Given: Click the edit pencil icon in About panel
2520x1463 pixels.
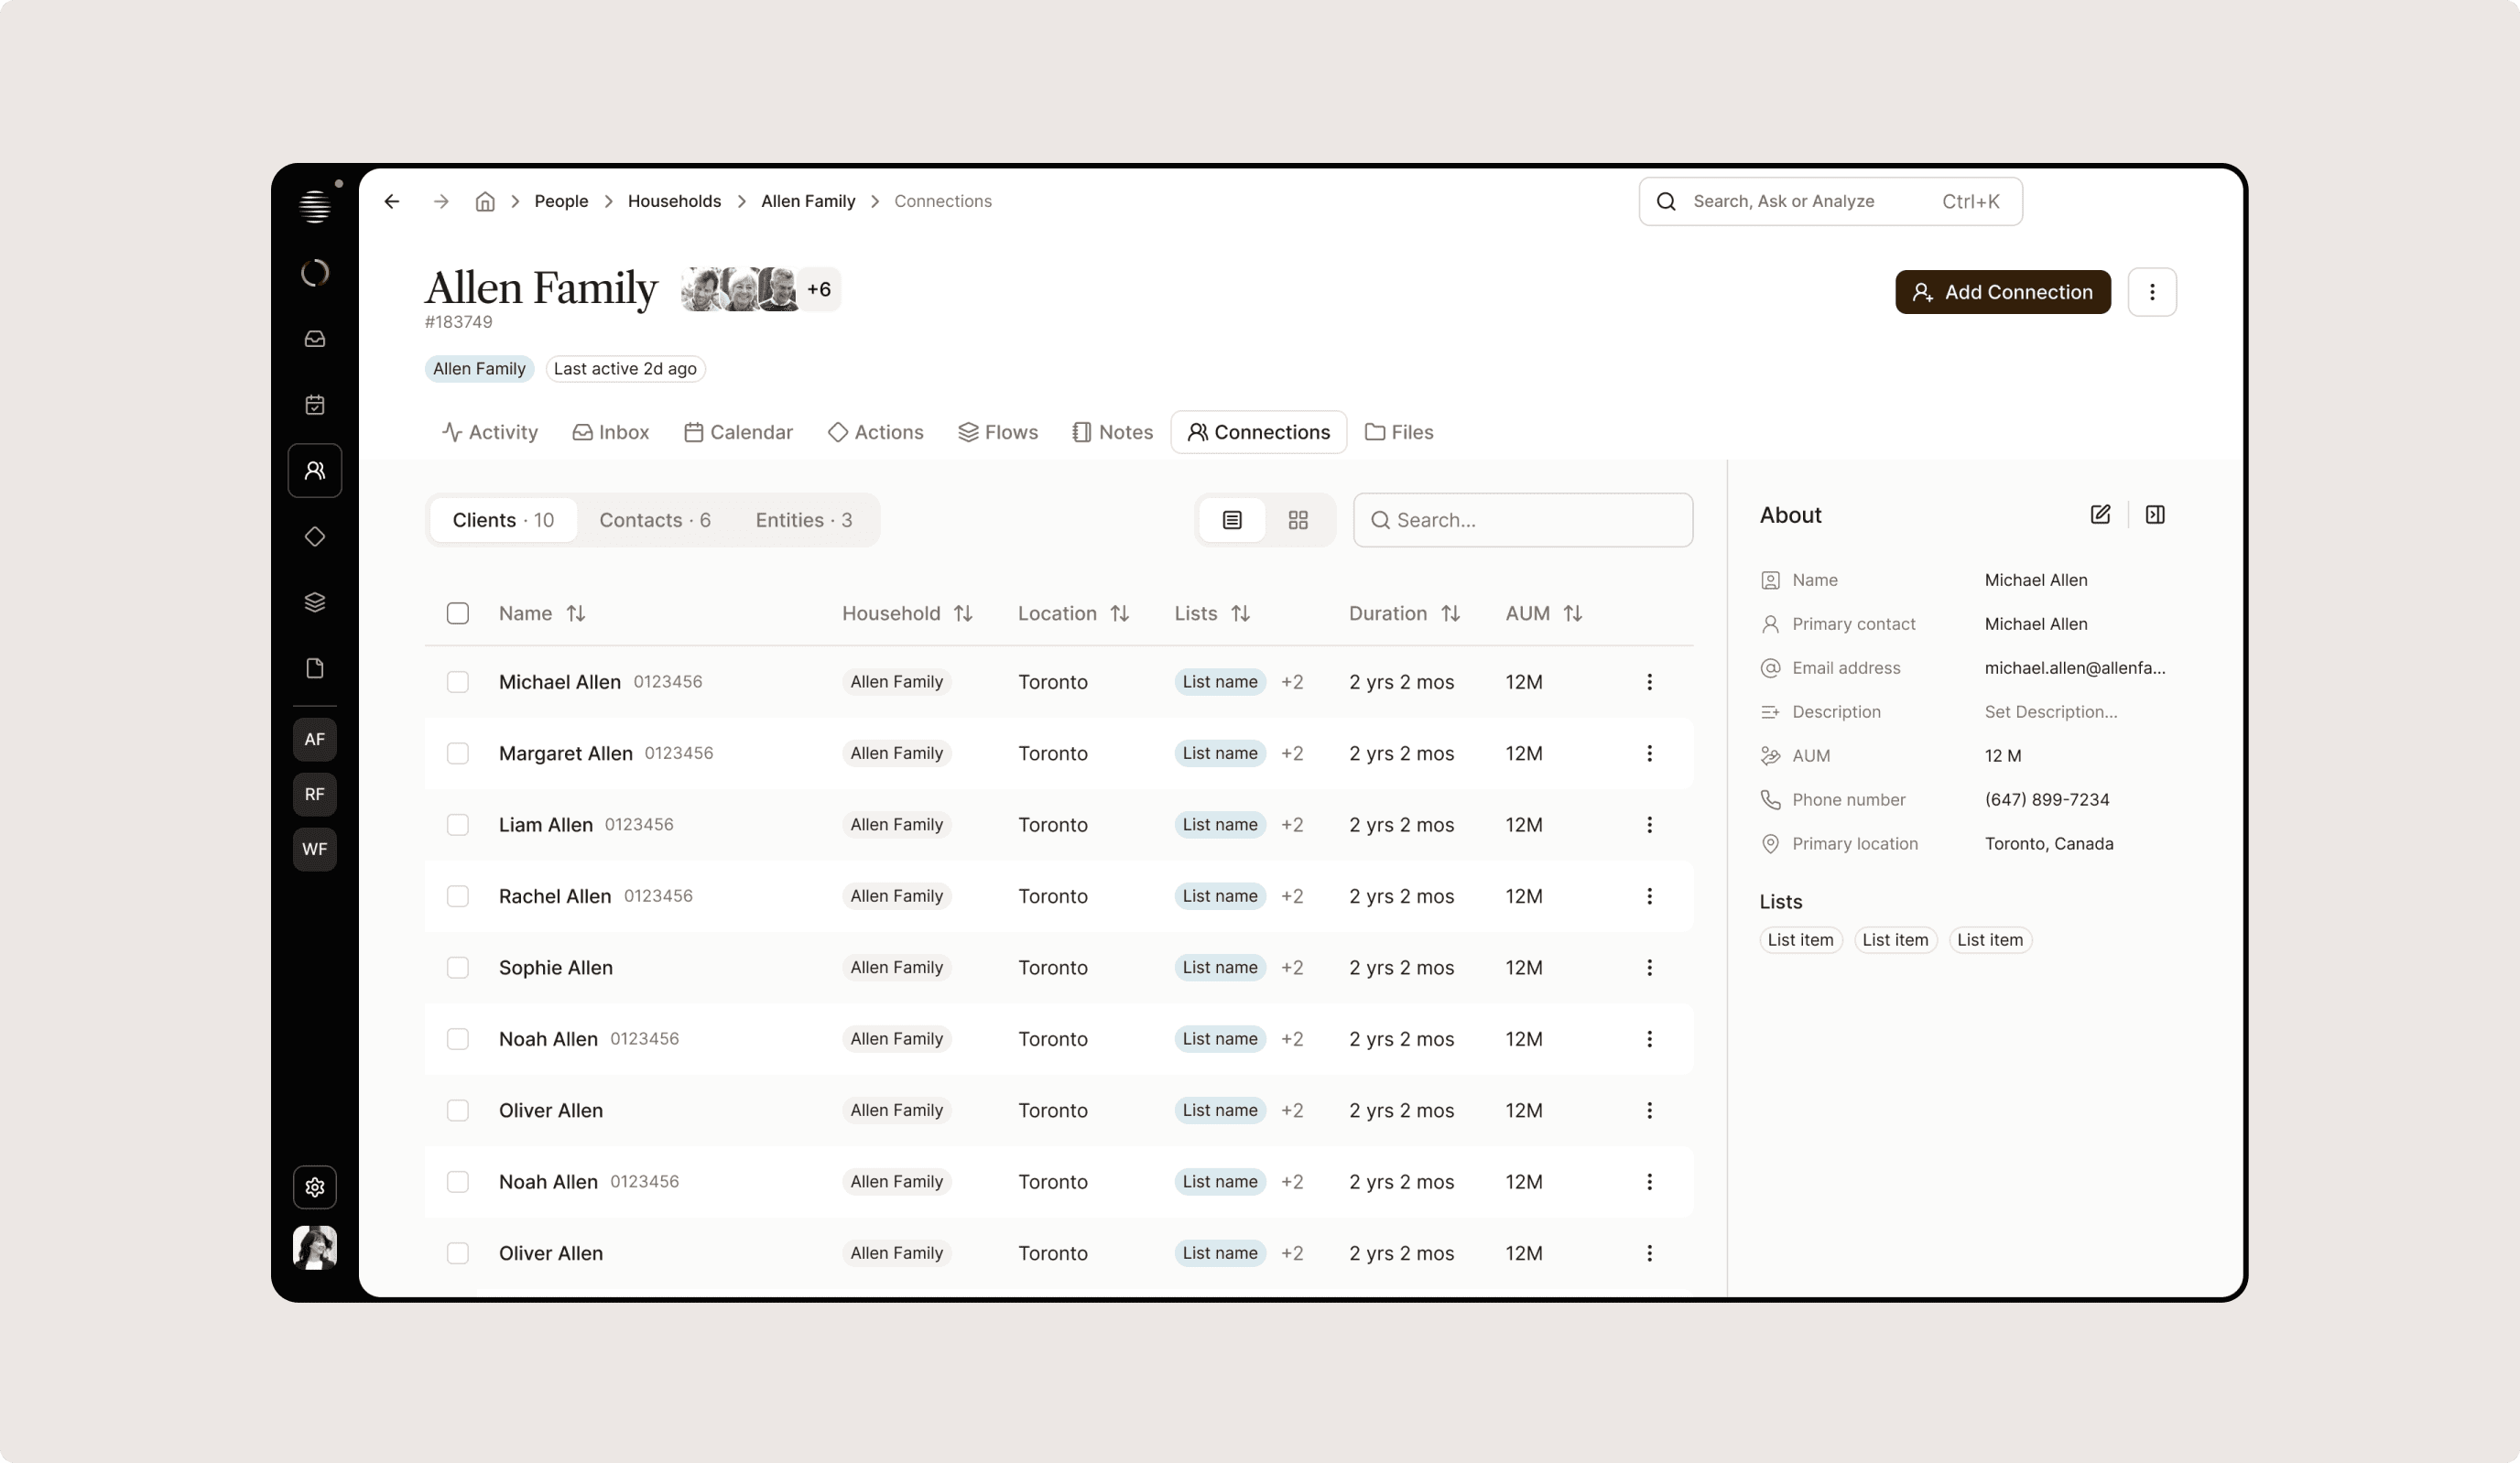Looking at the screenshot, I should pyautogui.click(x=2100, y=514).
